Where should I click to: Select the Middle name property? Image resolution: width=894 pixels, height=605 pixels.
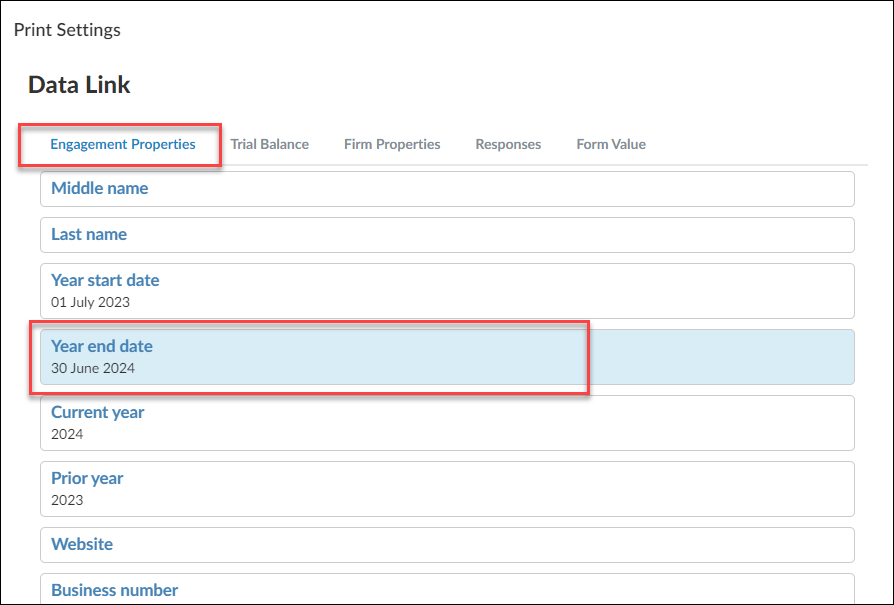[447, 189]
